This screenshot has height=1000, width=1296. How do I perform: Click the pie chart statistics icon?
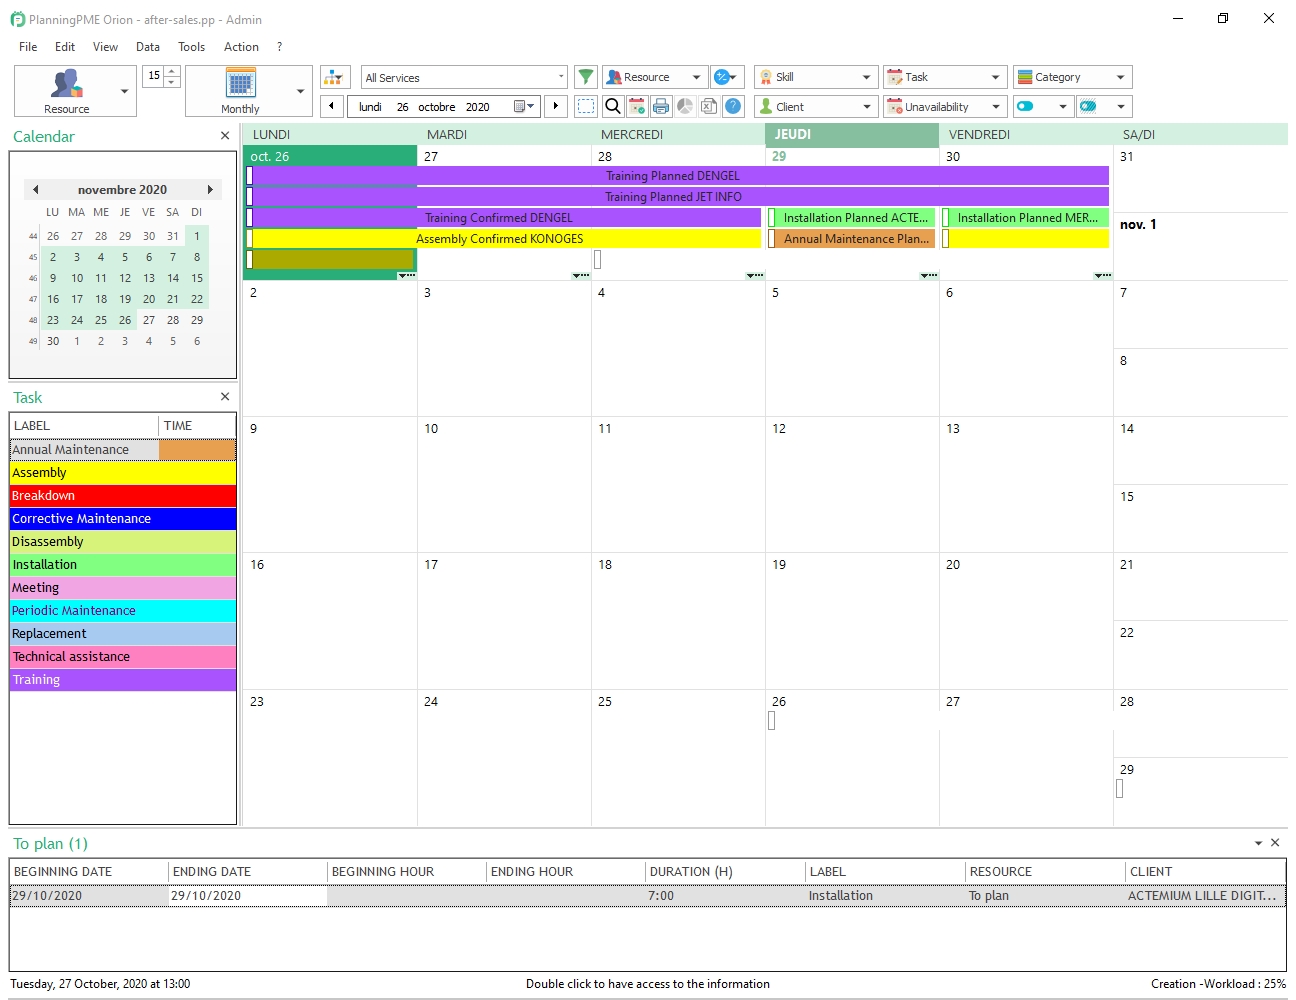685,106
